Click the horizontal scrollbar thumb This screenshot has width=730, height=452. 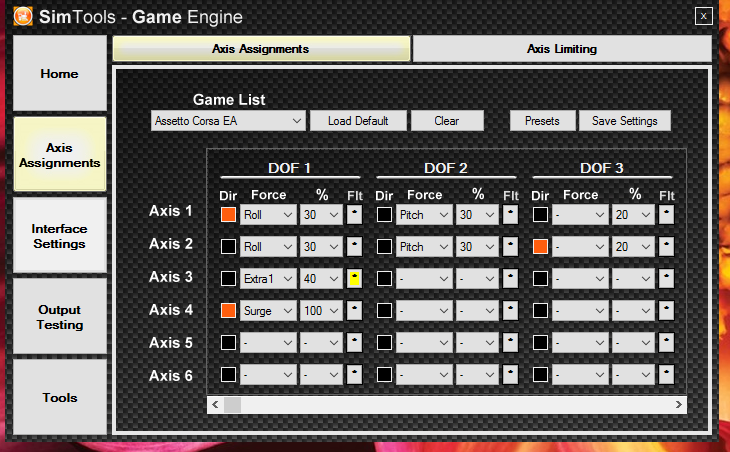pyautogui.click(x=232, y=405)
